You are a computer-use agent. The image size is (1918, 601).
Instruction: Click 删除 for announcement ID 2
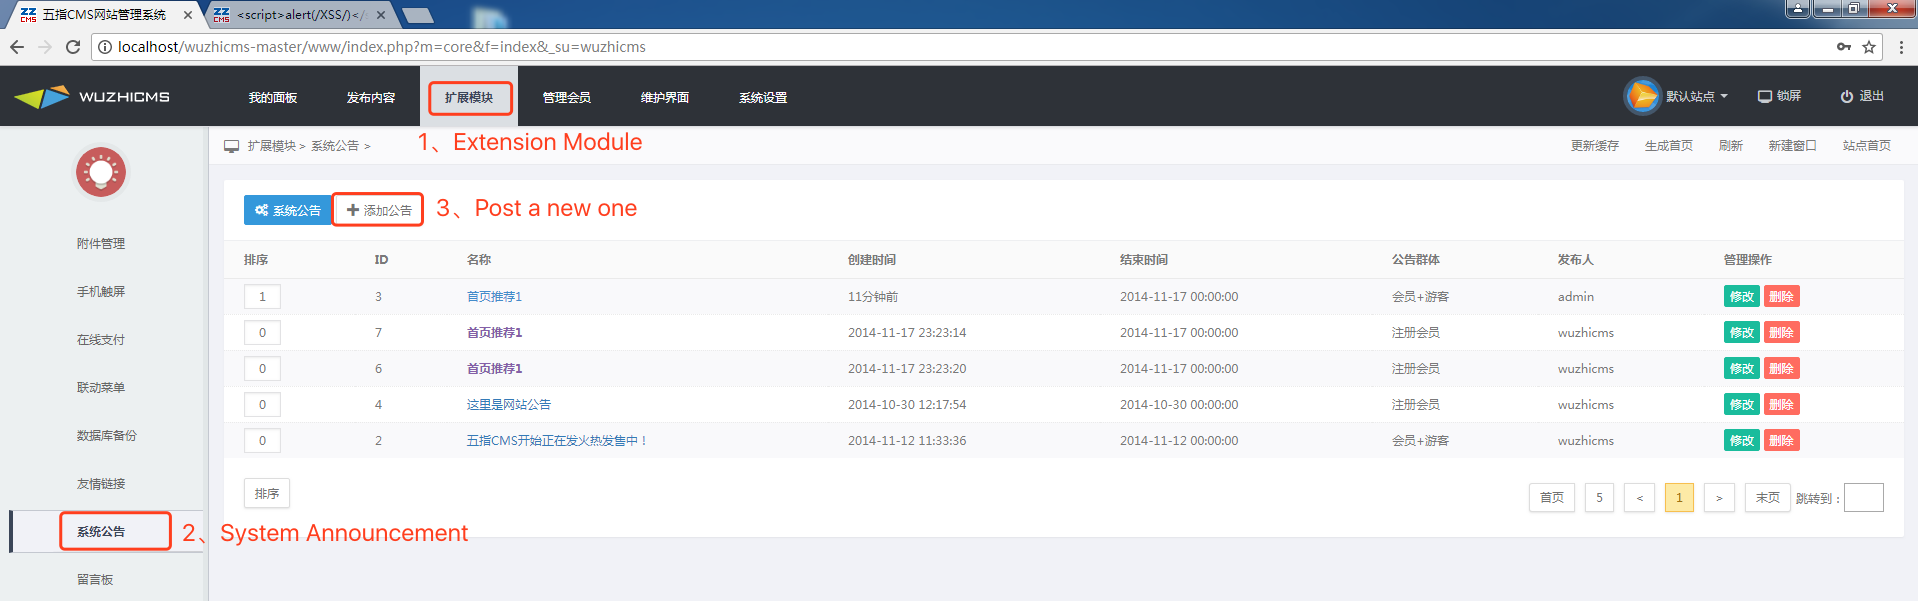tap(1781, 441)
